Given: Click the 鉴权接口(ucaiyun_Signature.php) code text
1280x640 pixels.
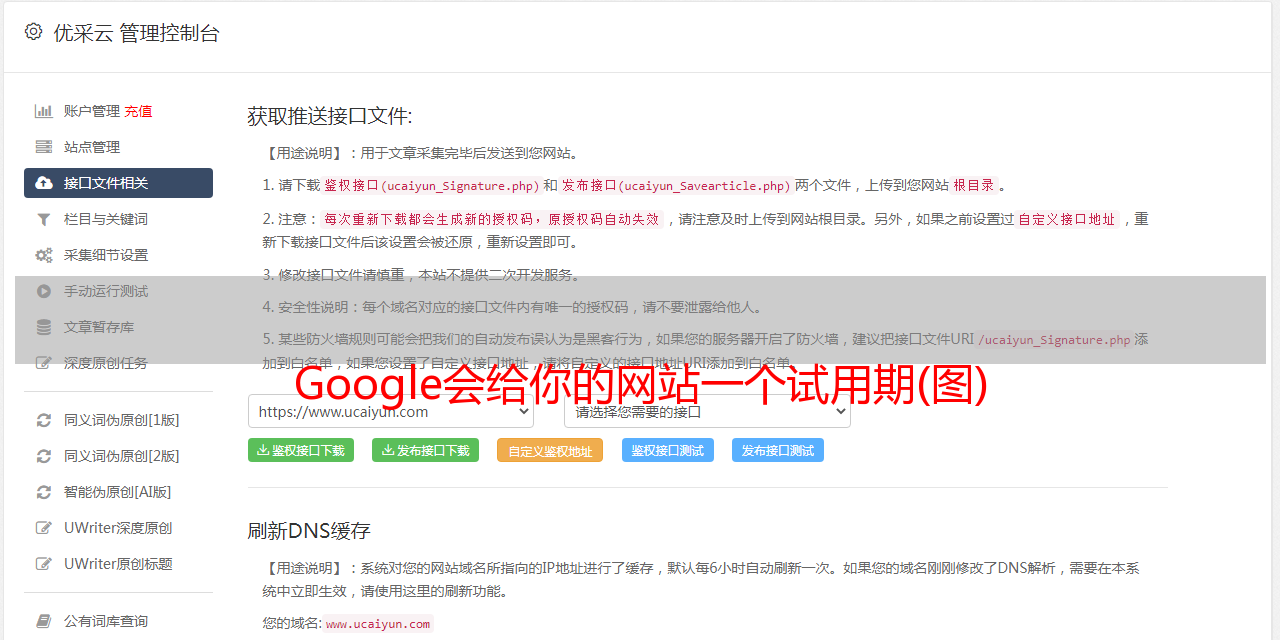Looking at the screenshot, I should tap(432, 185).
